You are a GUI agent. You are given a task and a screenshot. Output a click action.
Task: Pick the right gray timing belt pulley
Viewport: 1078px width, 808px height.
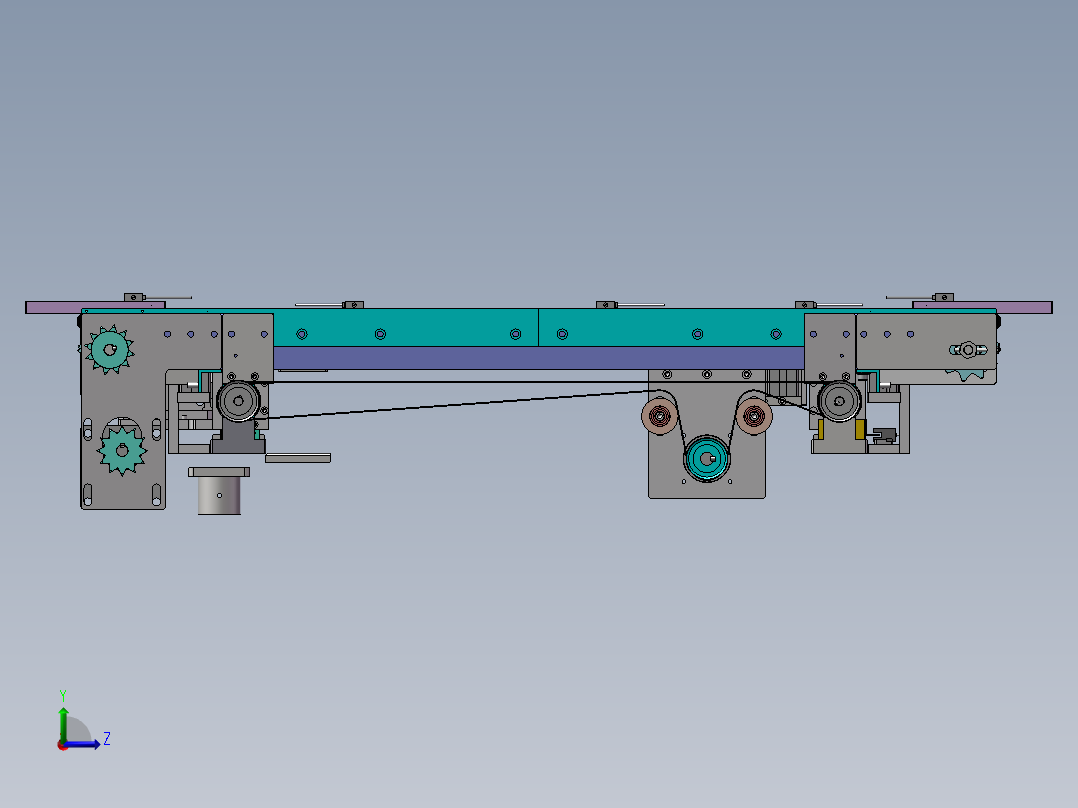839,400
